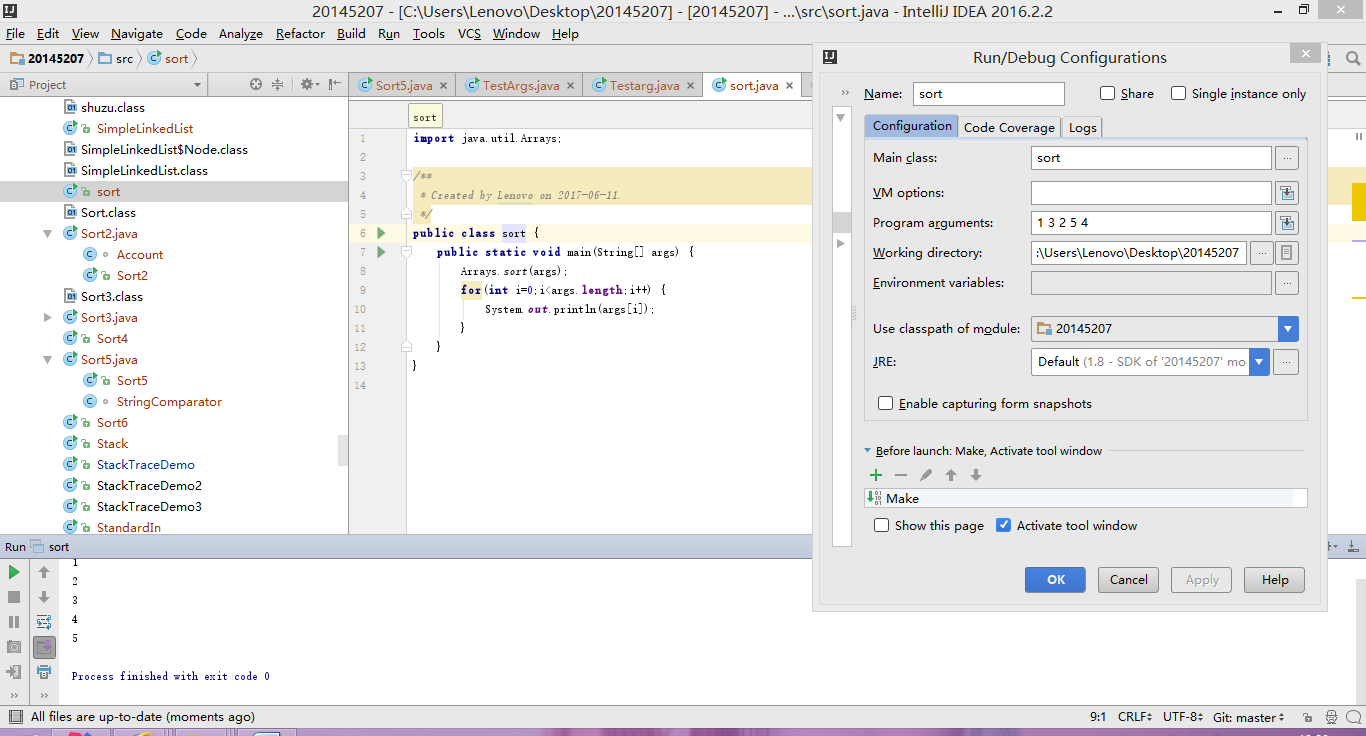Select StackTraceDemo2 in Project tree
Viewport: 1366px width, 736px height.
149,486
